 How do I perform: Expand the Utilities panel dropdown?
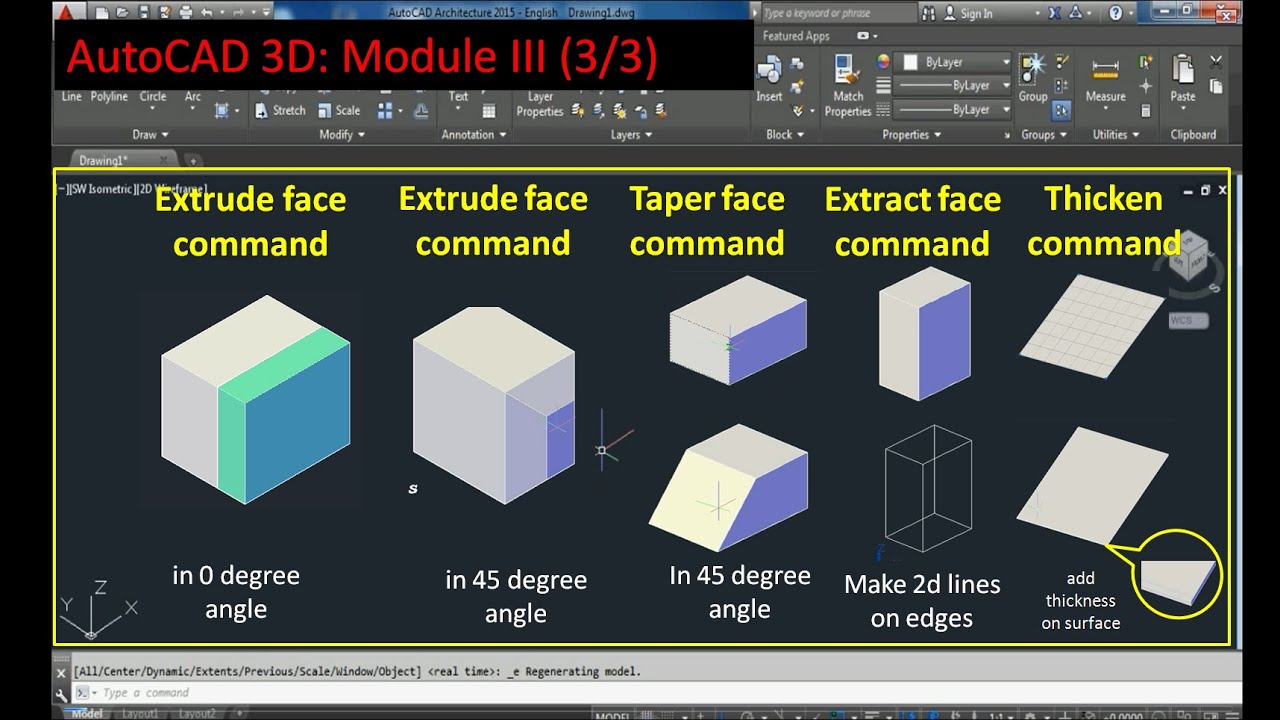pyautogui.click(x=1115, y=134)
